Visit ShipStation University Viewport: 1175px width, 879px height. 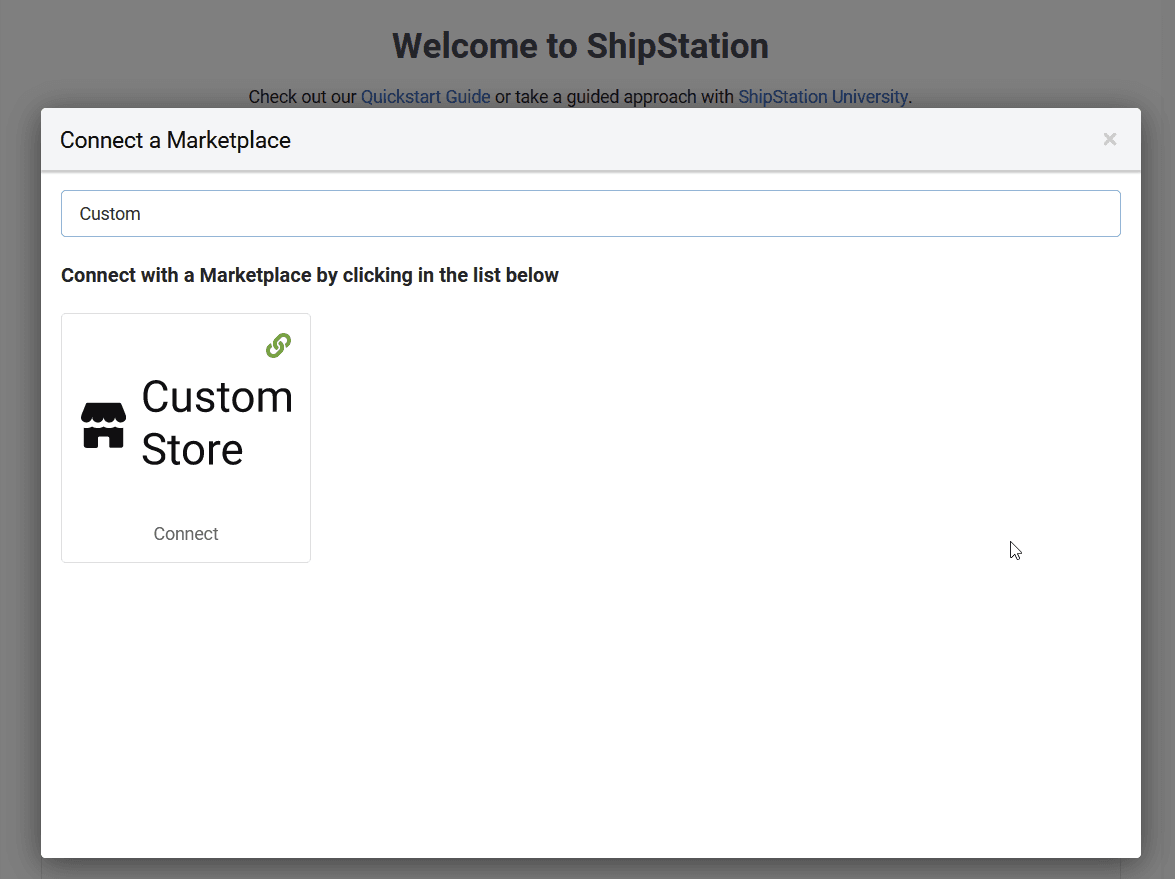[x=822, y=96]
